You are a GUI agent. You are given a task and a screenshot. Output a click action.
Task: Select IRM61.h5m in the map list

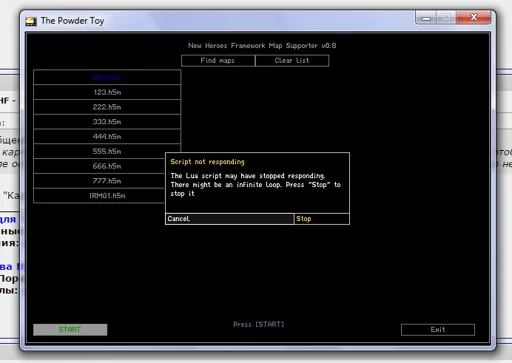[x=99, y=196]
